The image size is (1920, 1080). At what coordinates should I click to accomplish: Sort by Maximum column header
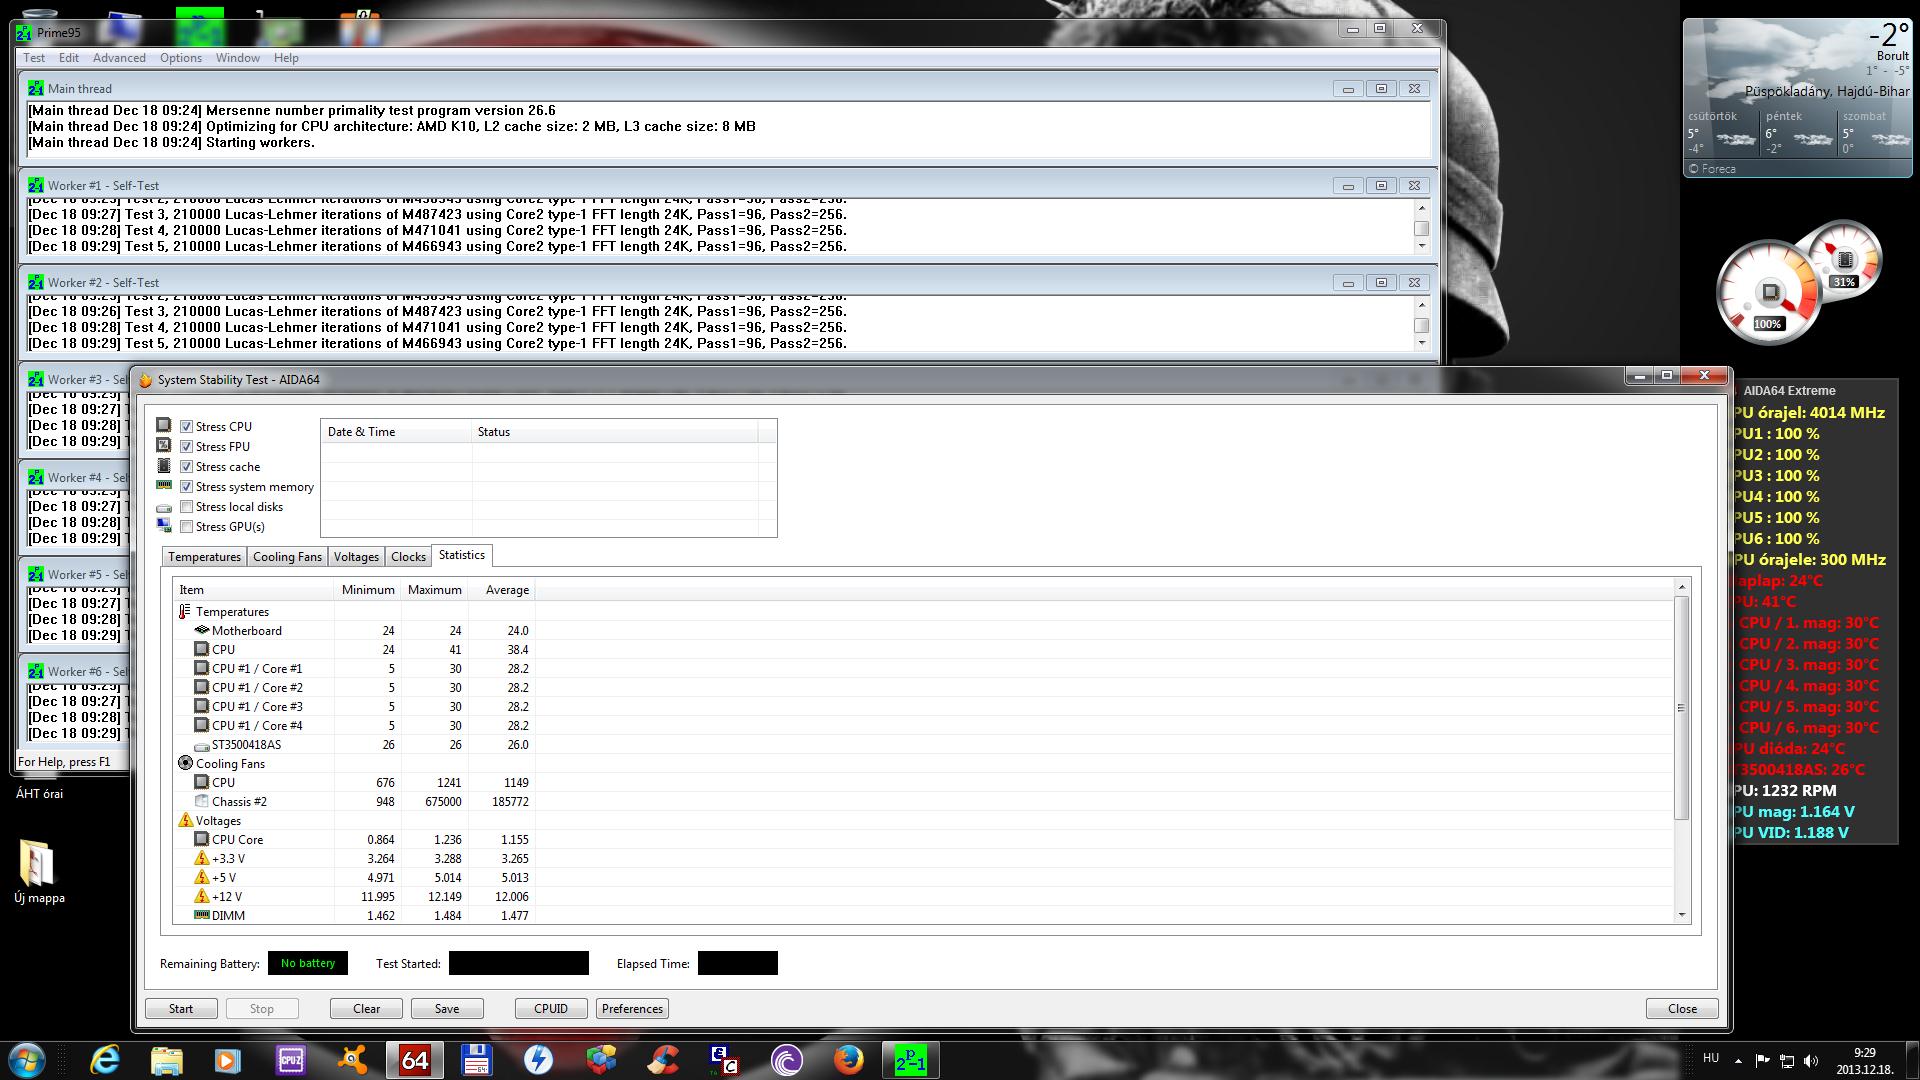(434, 590)
